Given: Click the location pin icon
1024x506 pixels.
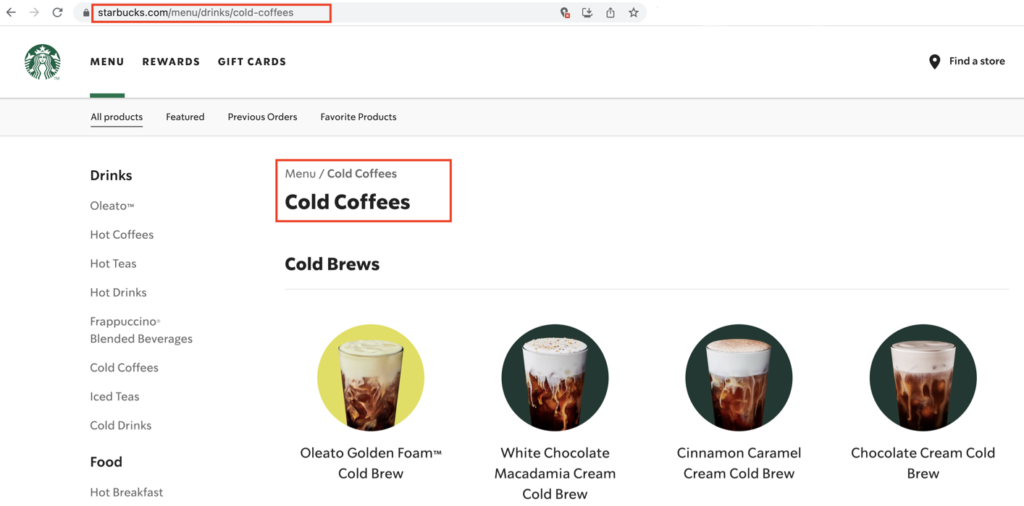Looking at the screenshot, I should pos(935,61).
